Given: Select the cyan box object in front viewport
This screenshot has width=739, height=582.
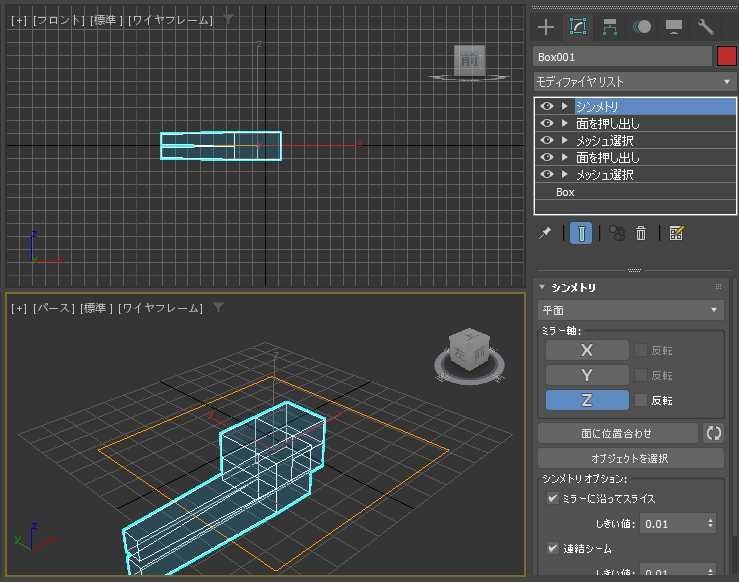Looking at the screenshot, I should 221,146.
